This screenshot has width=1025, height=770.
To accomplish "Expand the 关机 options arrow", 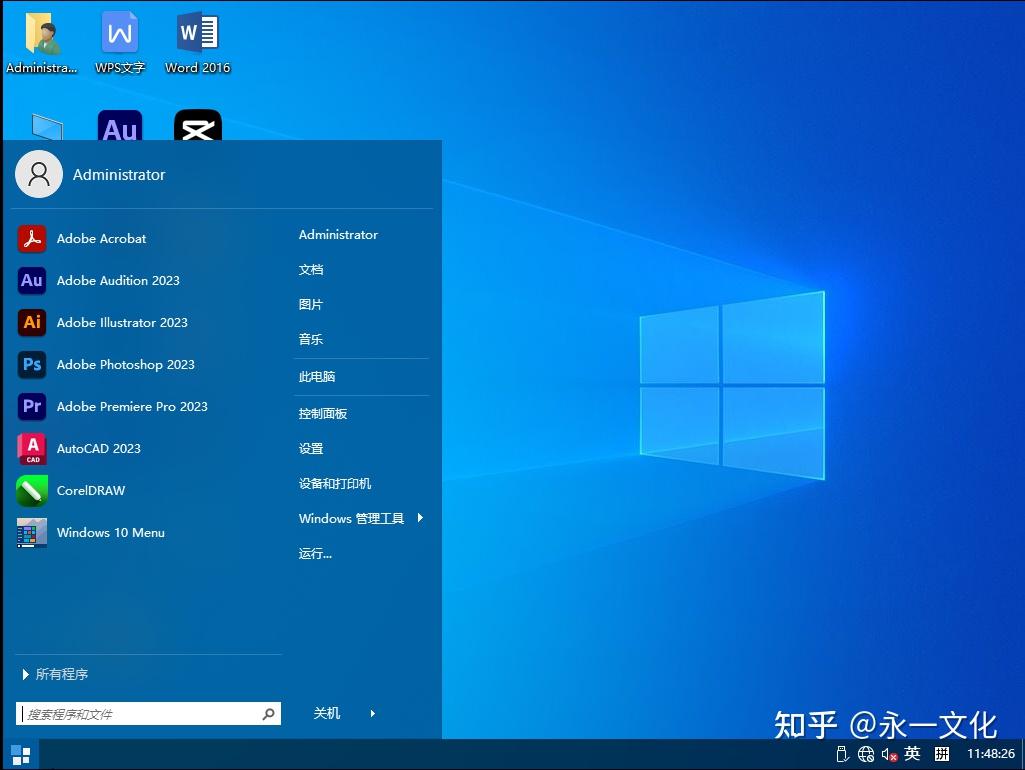I will (373, 713).
